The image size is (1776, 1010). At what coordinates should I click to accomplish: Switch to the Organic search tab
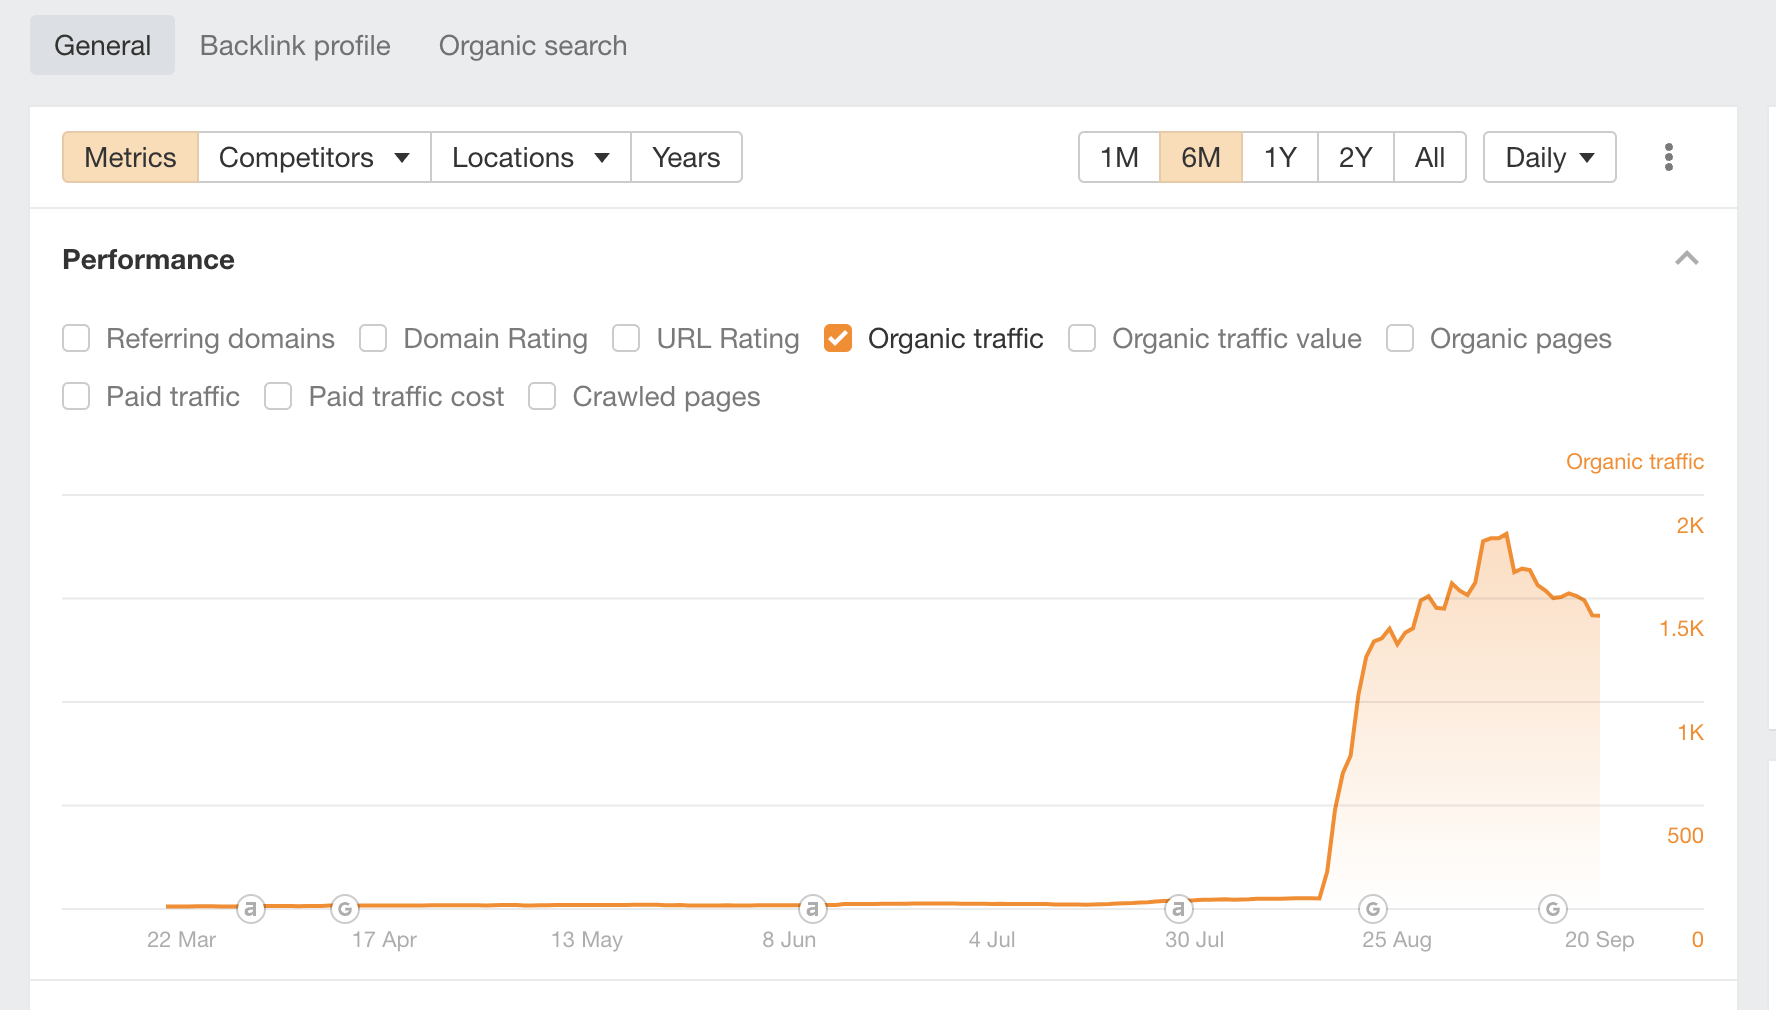(x=532, y=45)
